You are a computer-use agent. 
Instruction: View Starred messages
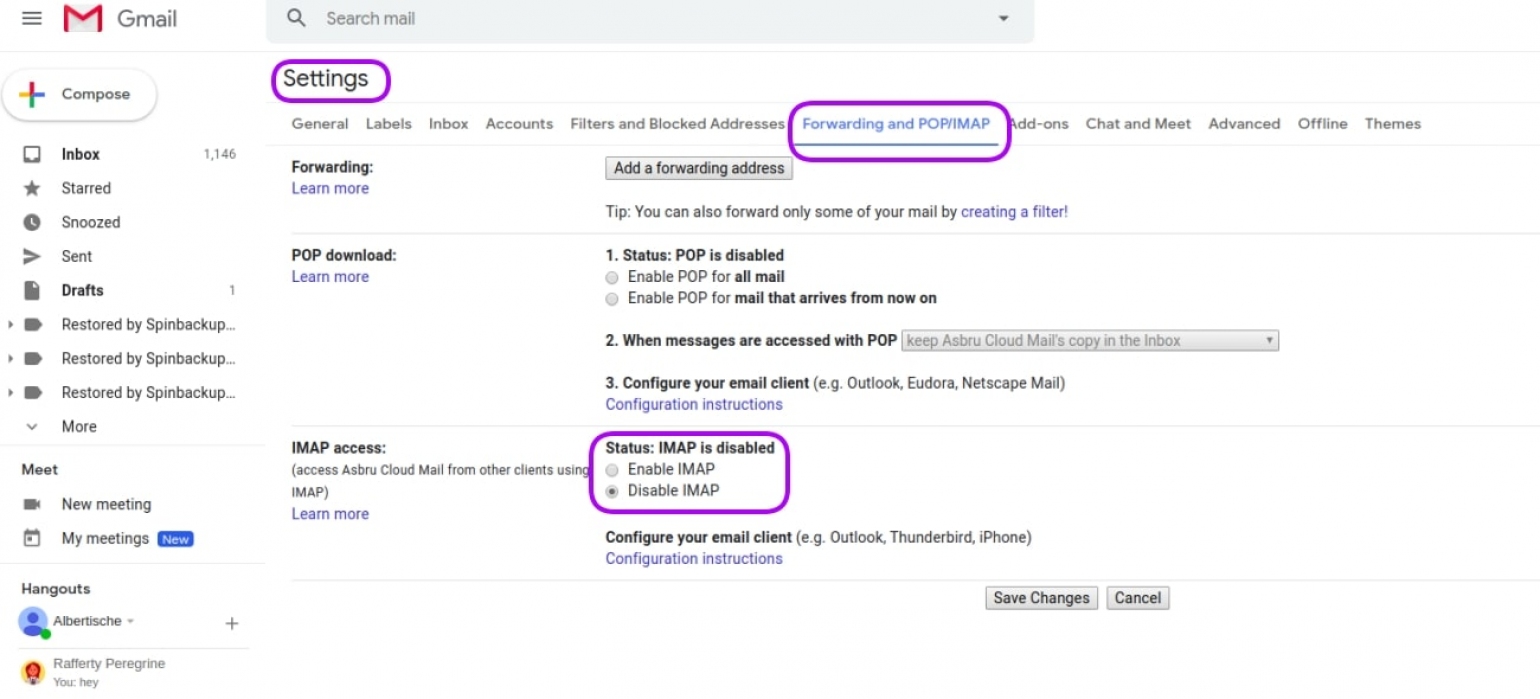86,188
